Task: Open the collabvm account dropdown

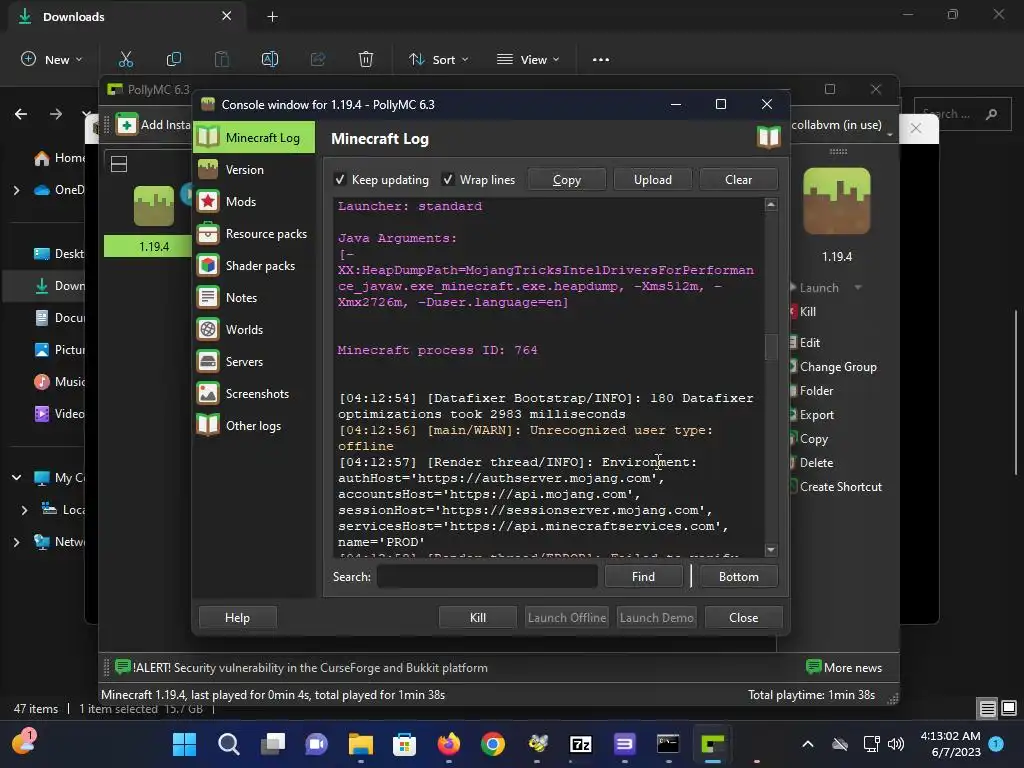Action: 842,125
